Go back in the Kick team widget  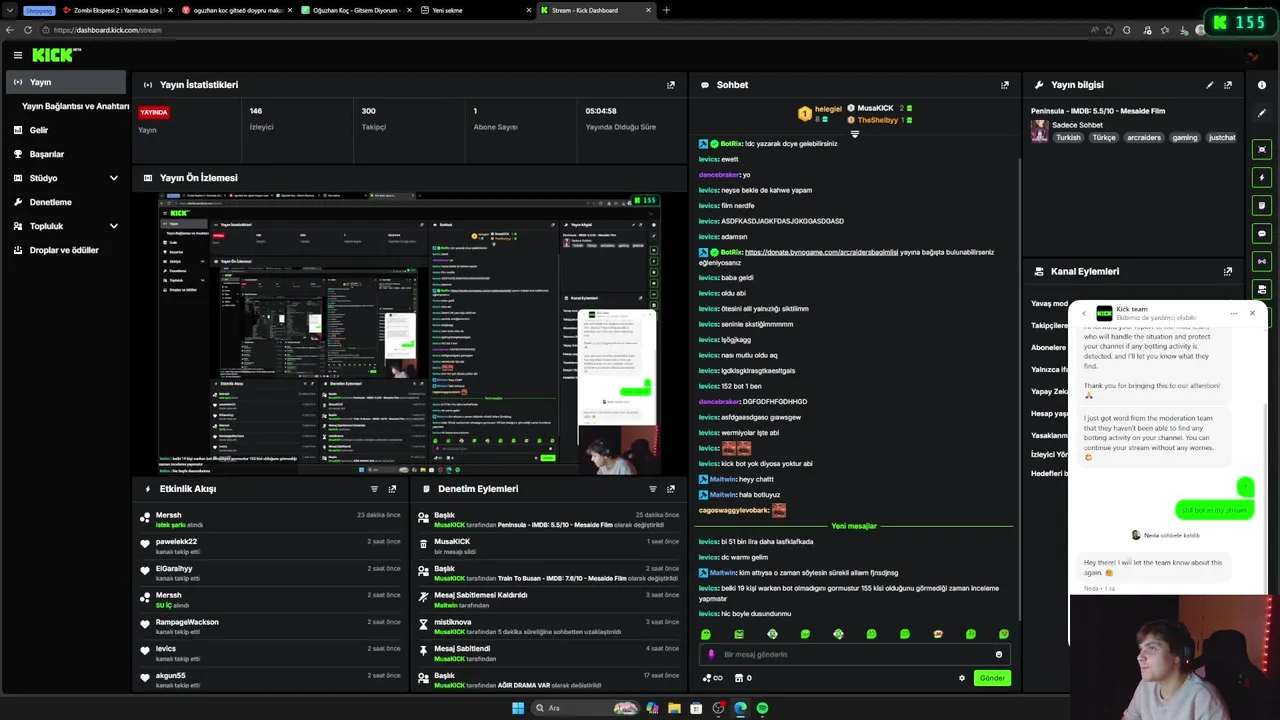(1084, 313)
